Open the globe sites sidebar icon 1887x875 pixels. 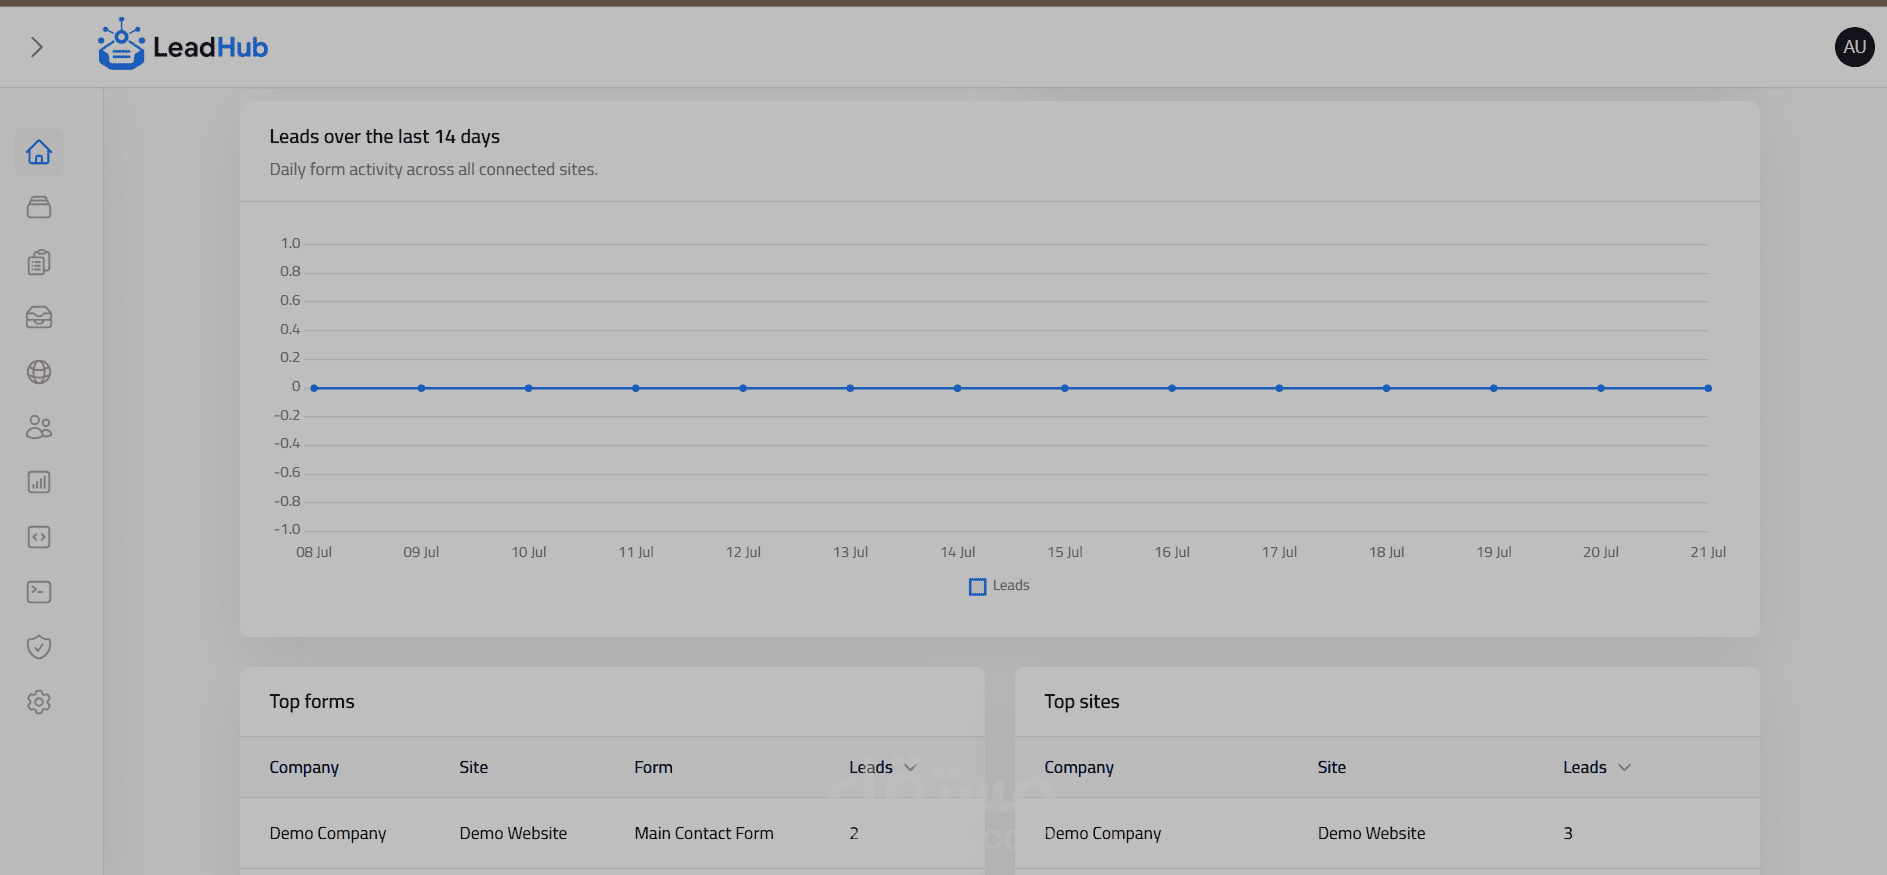[39, 372]
